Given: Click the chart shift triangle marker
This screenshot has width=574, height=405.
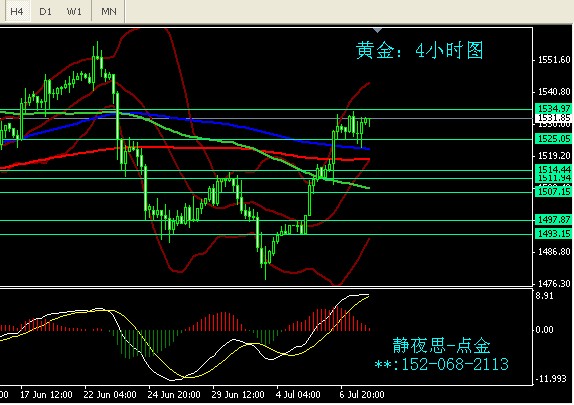Looking at the screenshot, I should [377, 30].
